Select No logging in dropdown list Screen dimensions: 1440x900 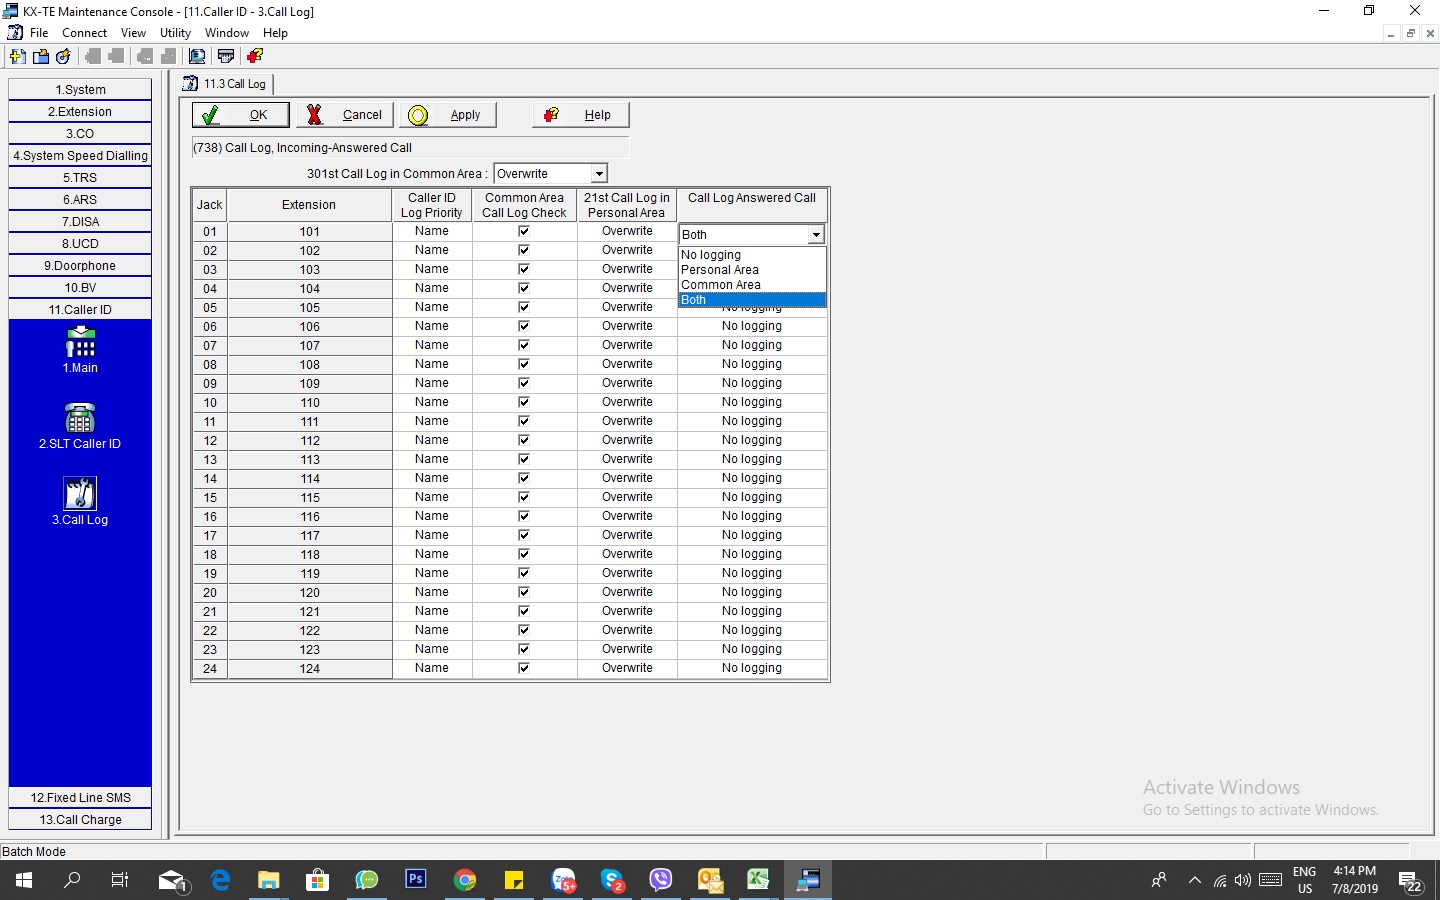[752, 255]
